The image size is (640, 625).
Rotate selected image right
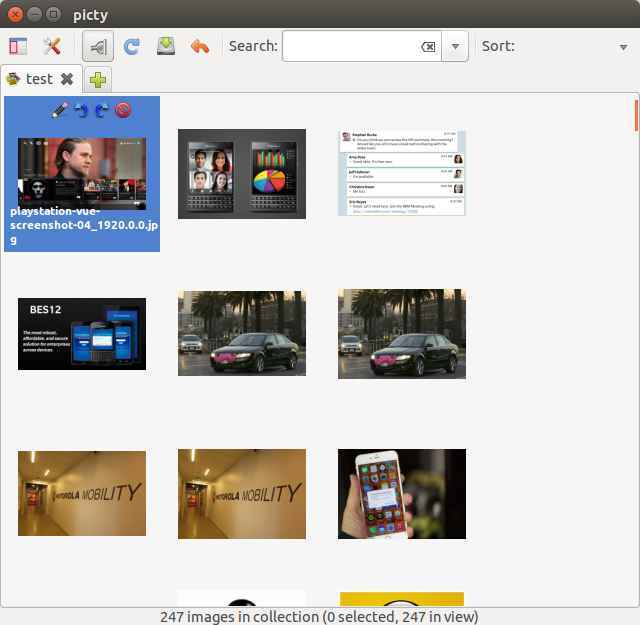[102, 110]
